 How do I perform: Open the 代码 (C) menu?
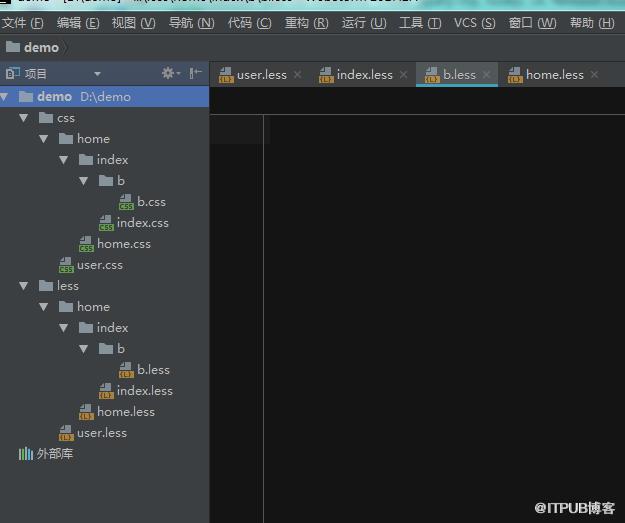point(250,23)
